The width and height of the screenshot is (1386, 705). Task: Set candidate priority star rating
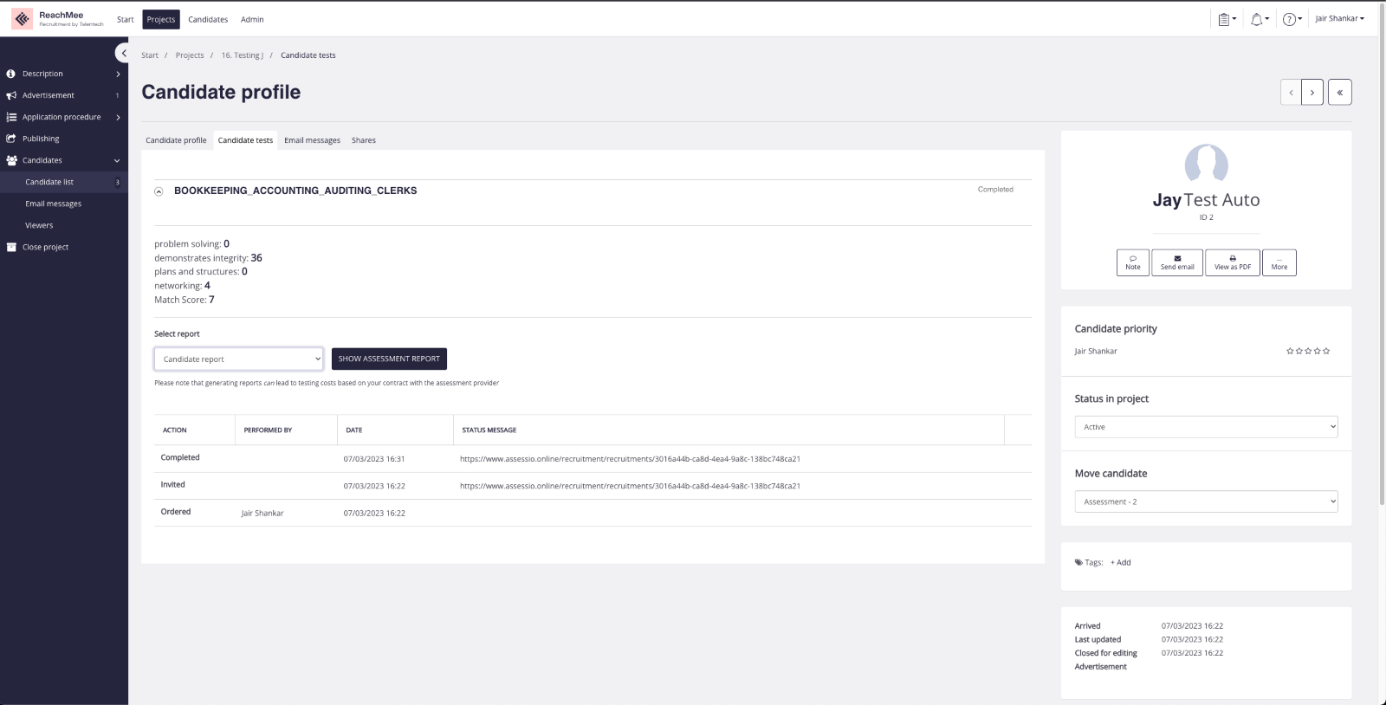[1308, 352]
